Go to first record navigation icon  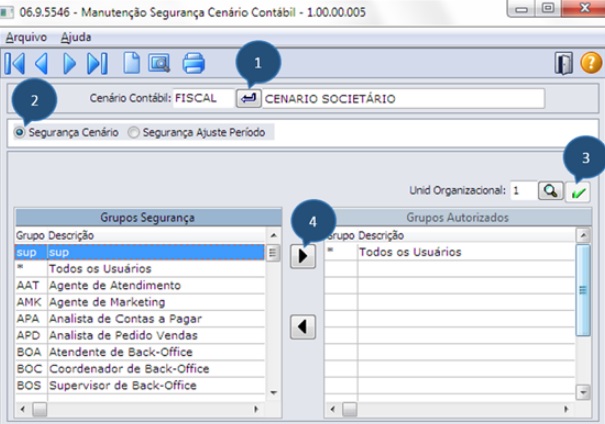(15, 64)
